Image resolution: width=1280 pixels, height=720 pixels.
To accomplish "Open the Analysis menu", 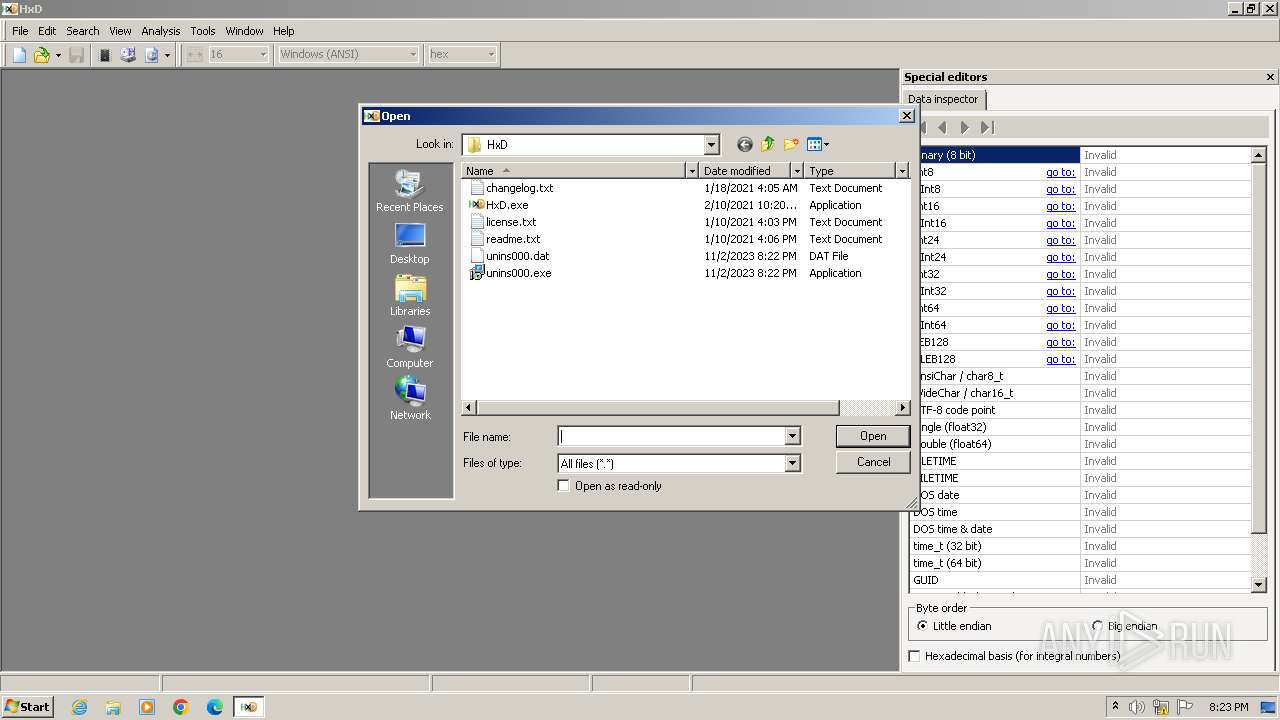I will click(x=161, y=31).
